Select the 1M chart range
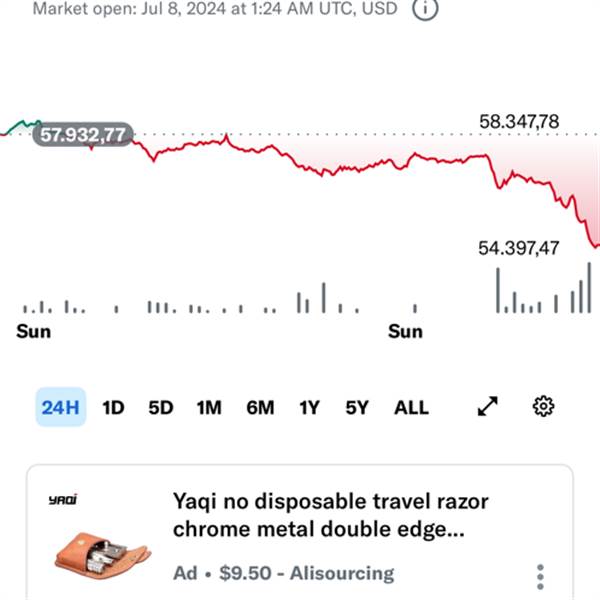 (x=209, y=408)
